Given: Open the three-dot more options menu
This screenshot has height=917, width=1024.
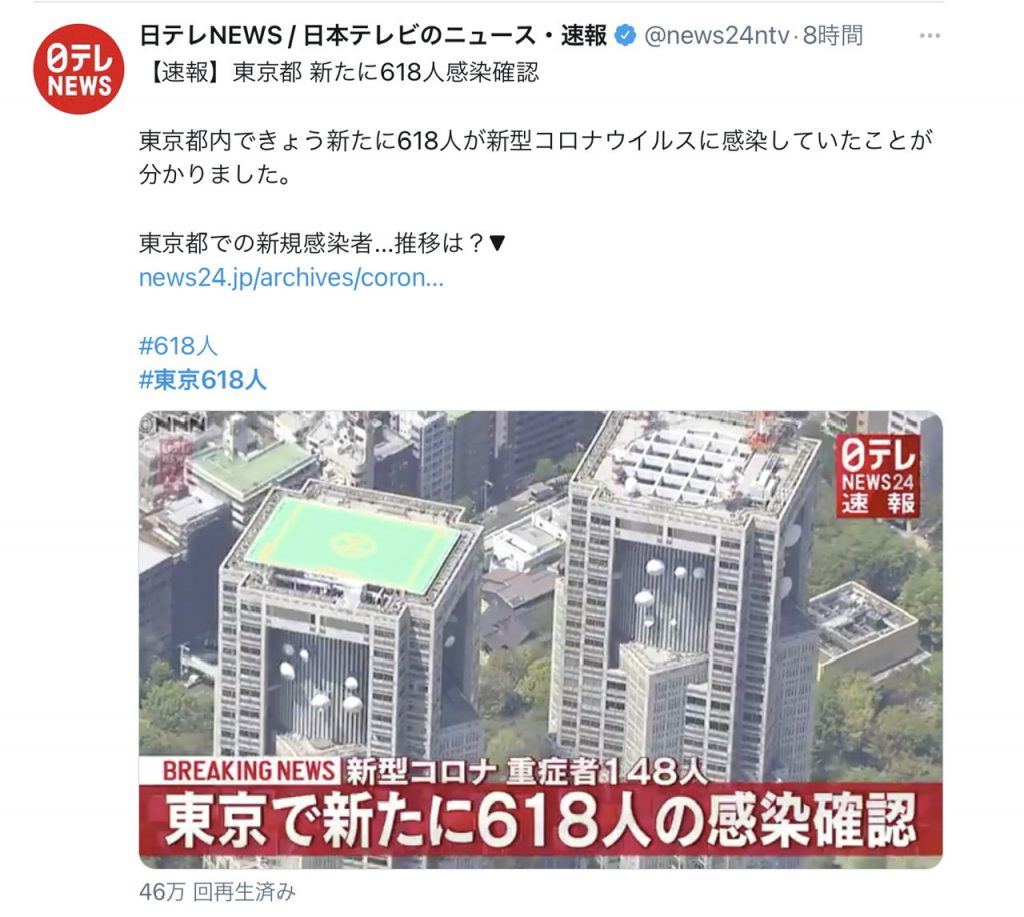Looking at the screenshot, I should click(x=929, y=36).
